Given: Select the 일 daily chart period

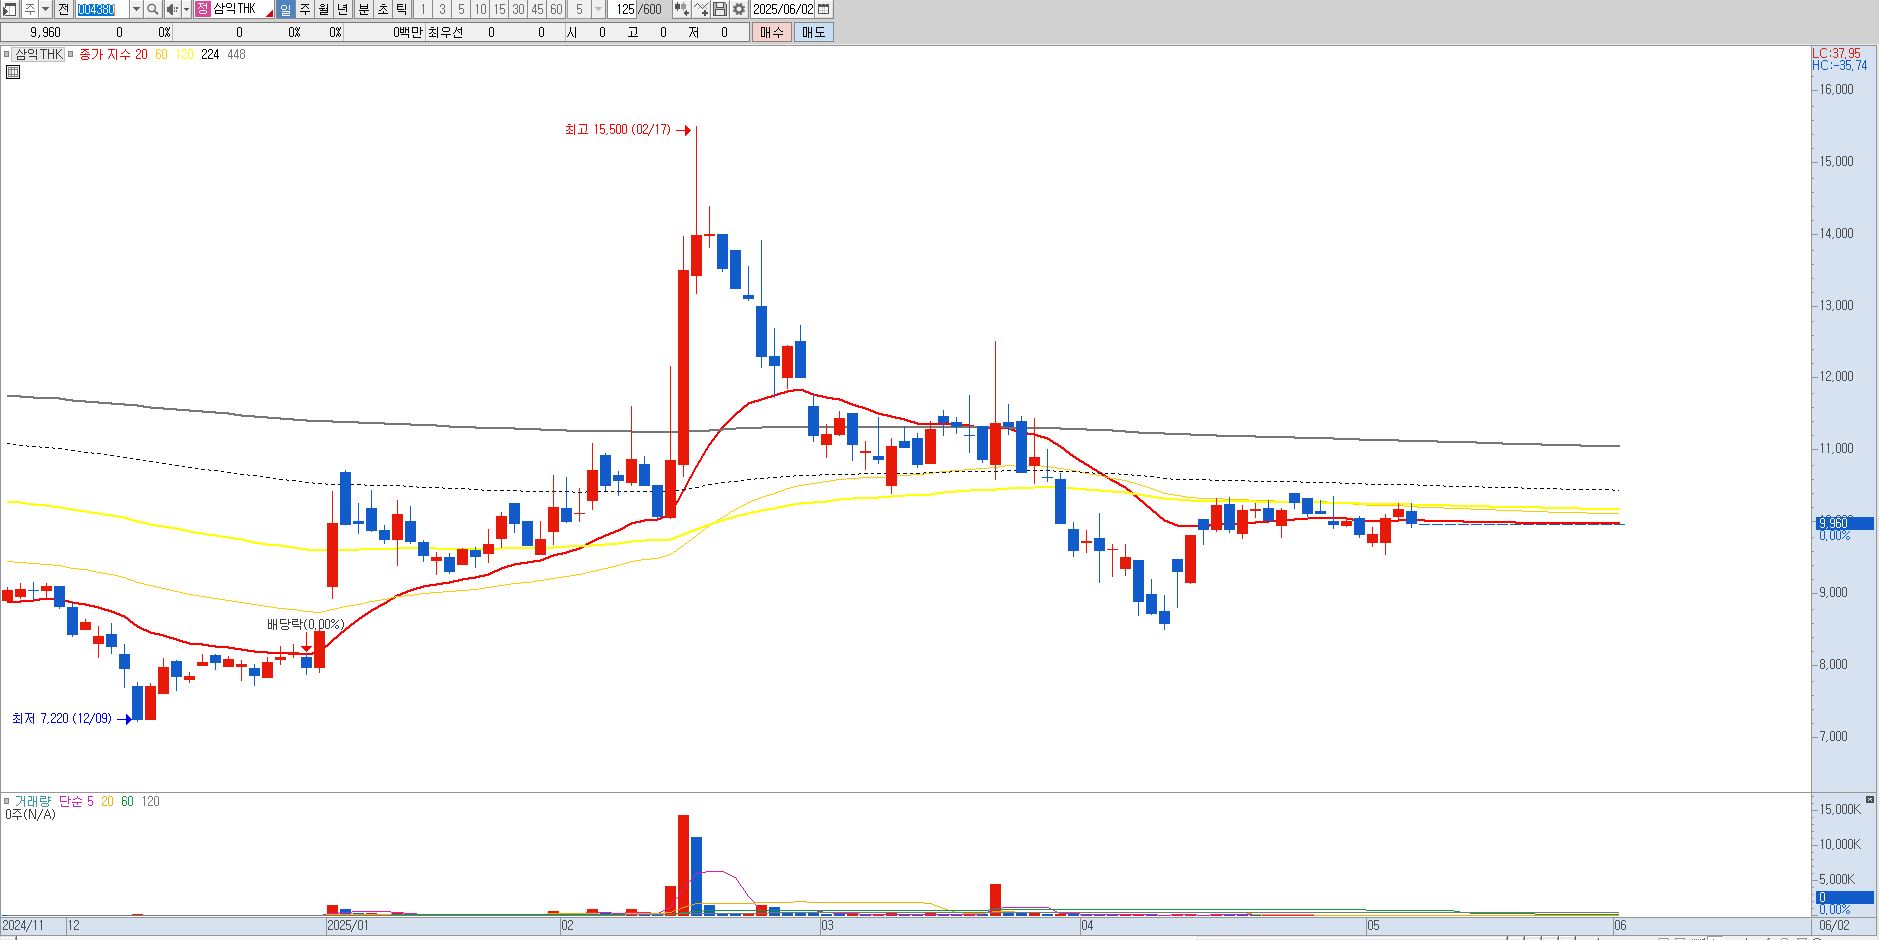Looking at the screenshot, I should [286, 9].
